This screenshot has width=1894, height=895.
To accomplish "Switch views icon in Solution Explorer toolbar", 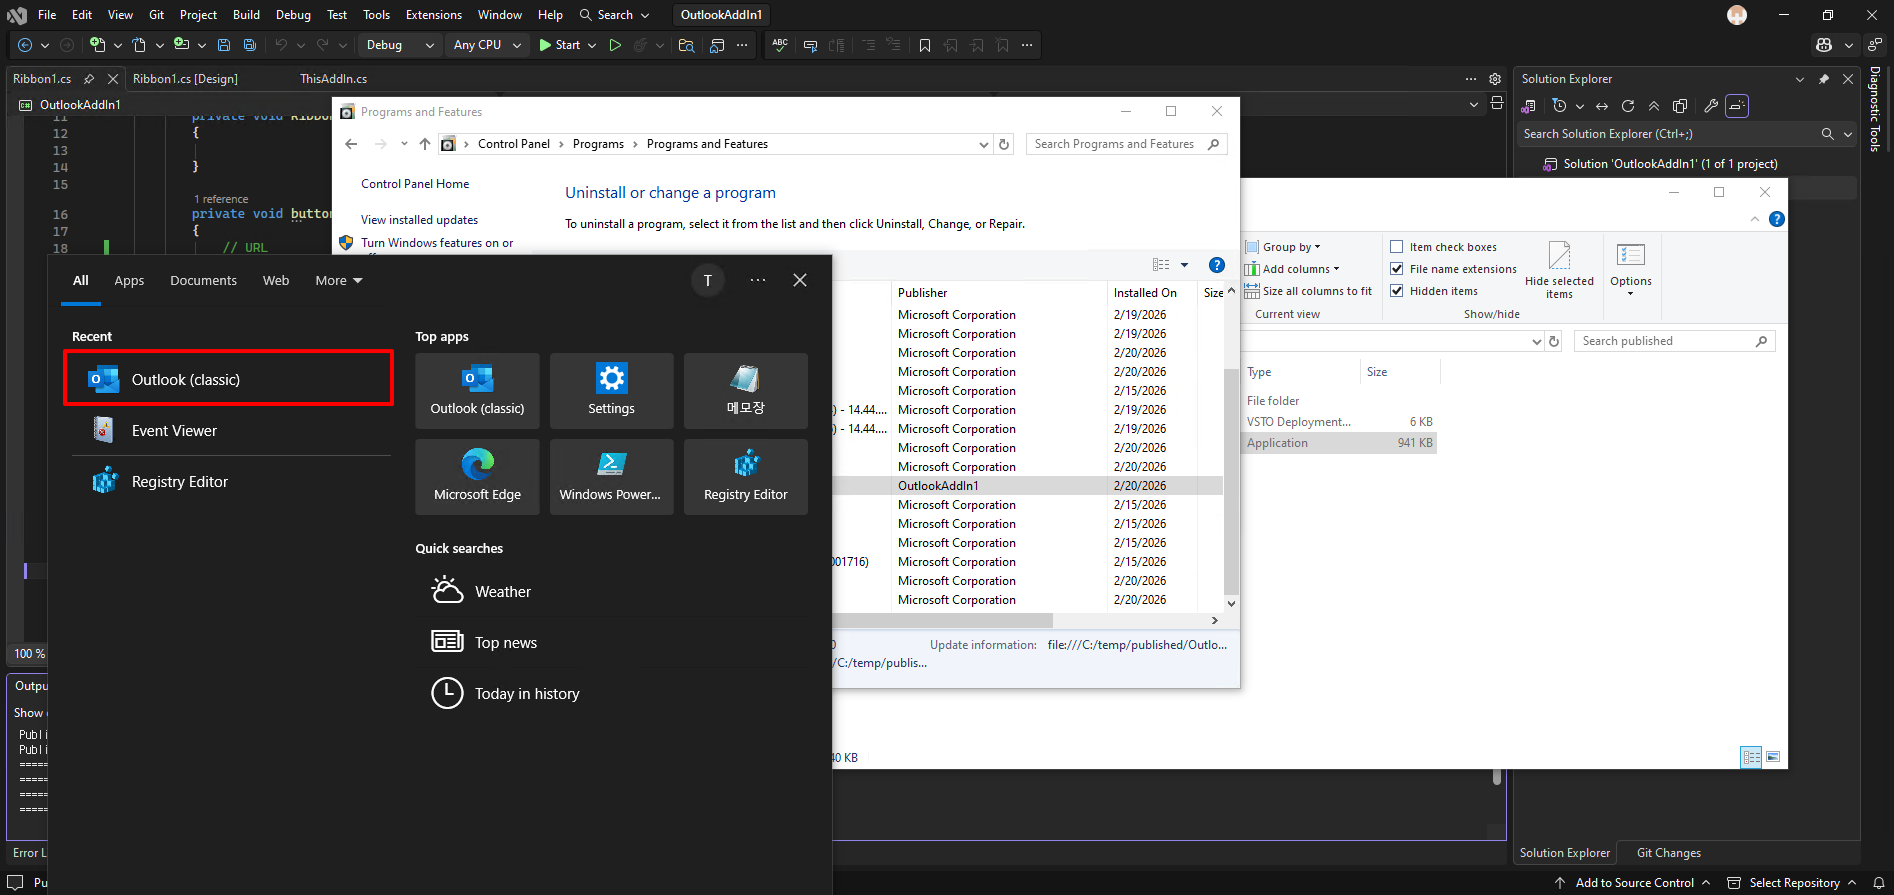I will click(x=1528, y=106).
